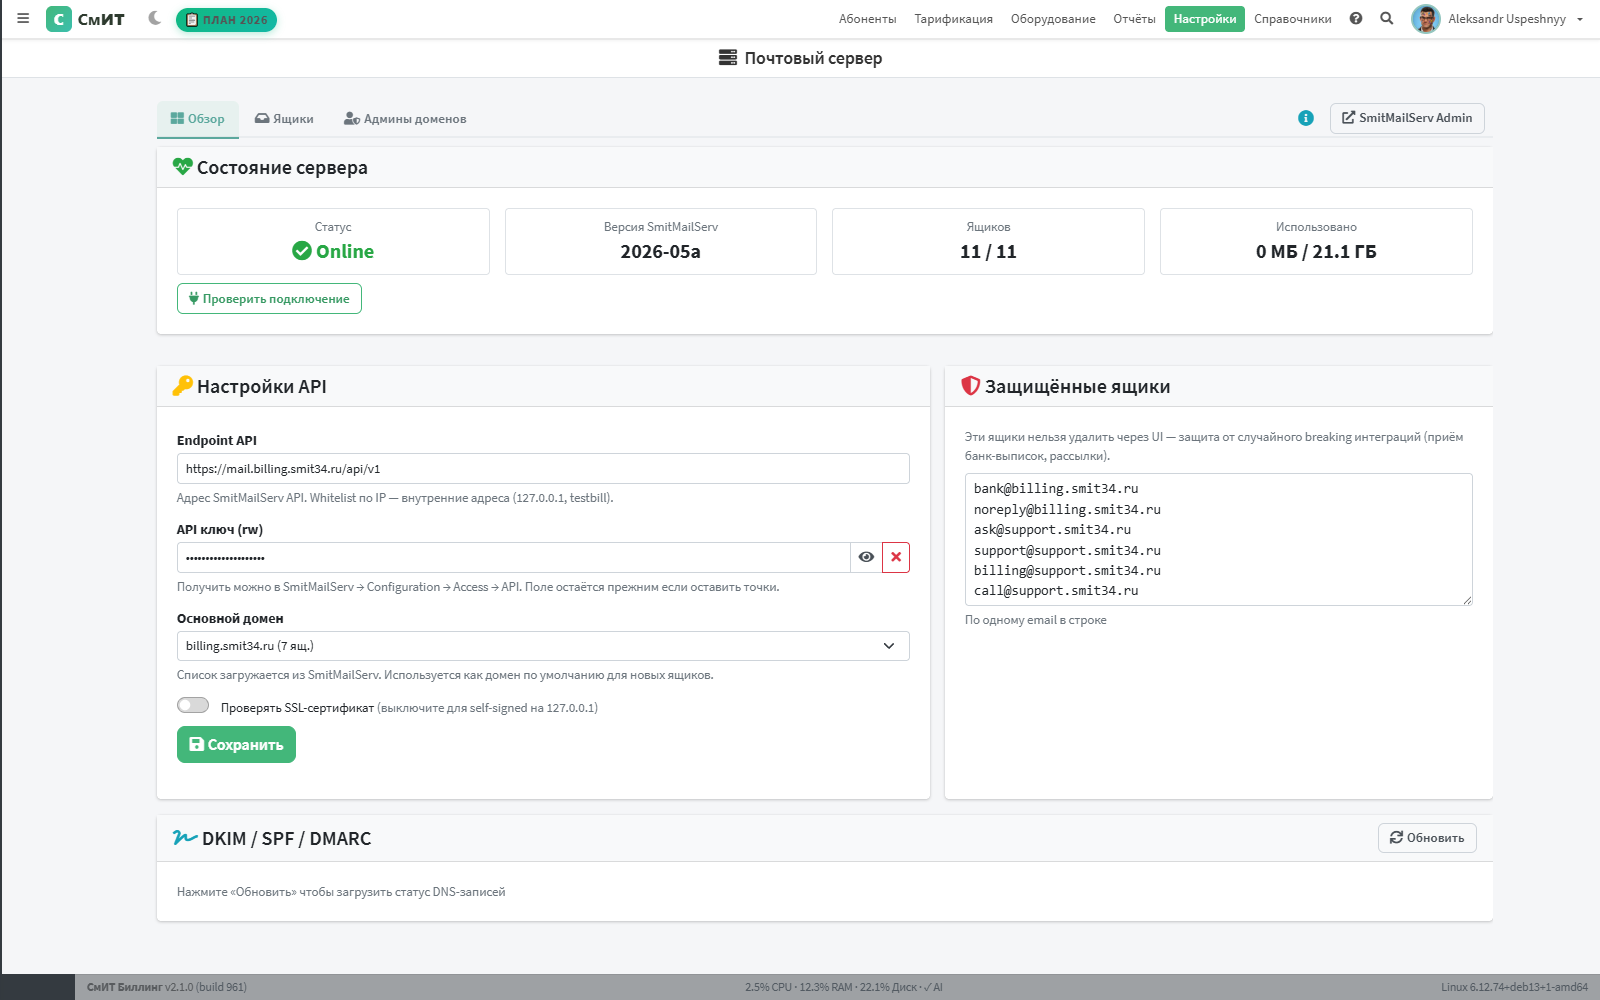
Task: Click the bank@billing.smit34.ru line
Action: 1056,489
